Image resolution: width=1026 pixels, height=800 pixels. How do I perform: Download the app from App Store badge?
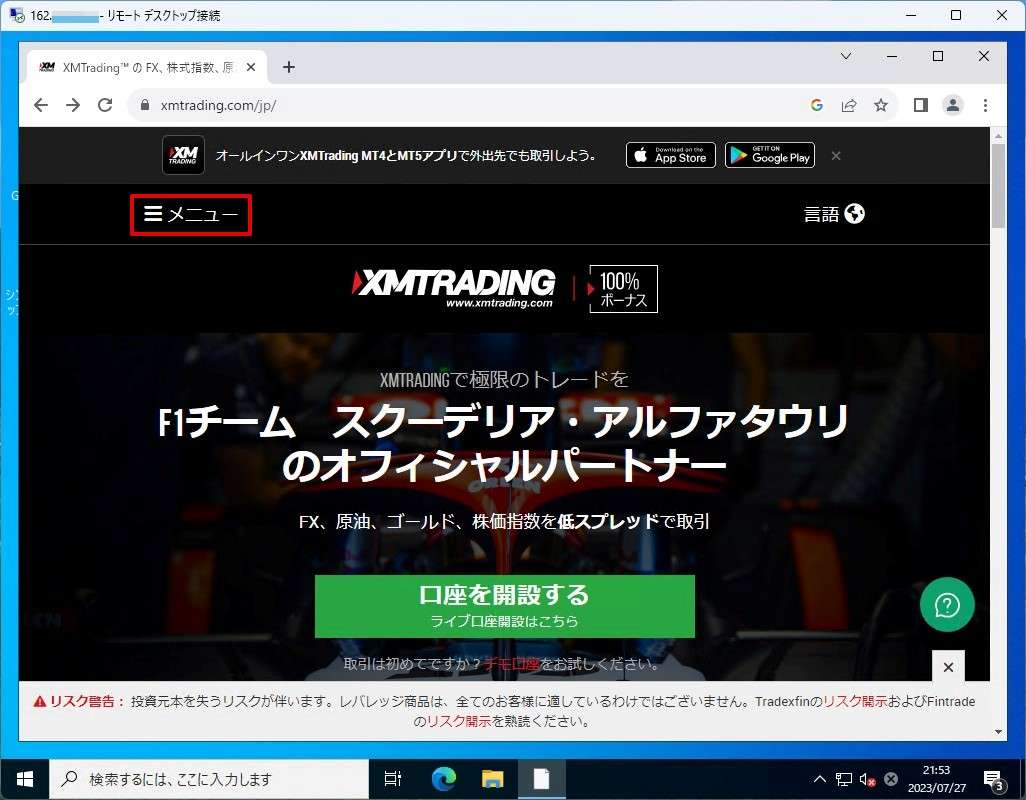coord(671,155)
